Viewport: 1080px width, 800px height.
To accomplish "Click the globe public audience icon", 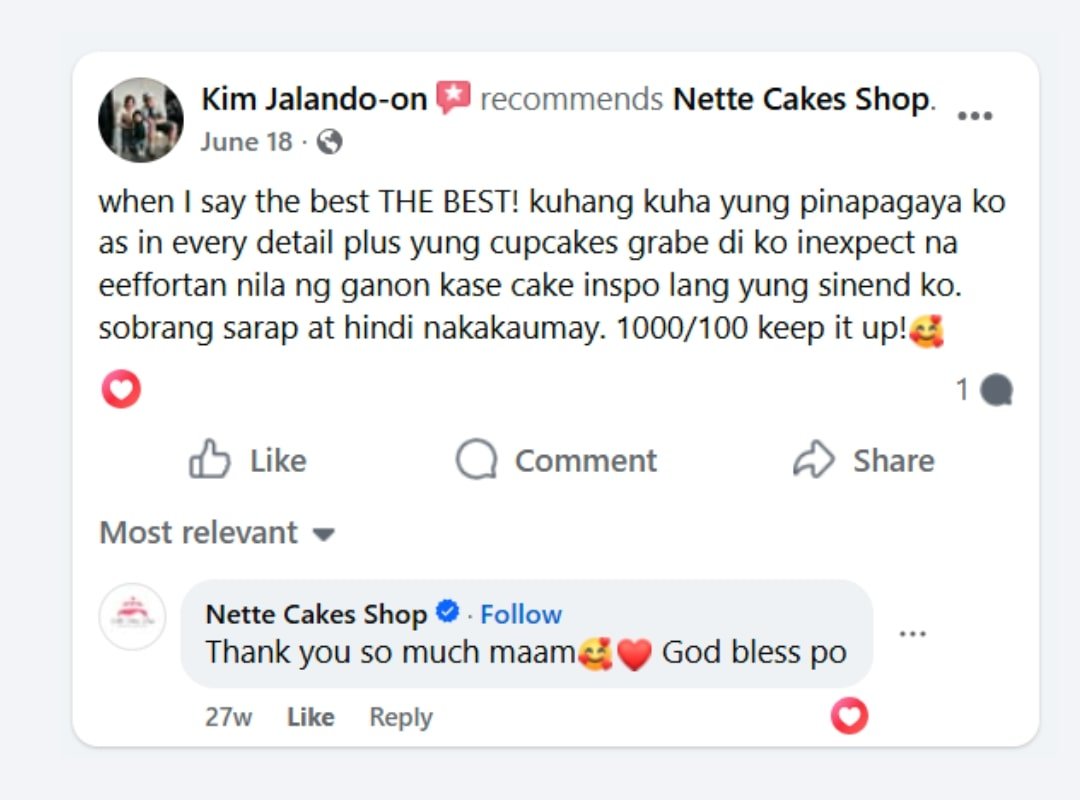I will 329,143.
